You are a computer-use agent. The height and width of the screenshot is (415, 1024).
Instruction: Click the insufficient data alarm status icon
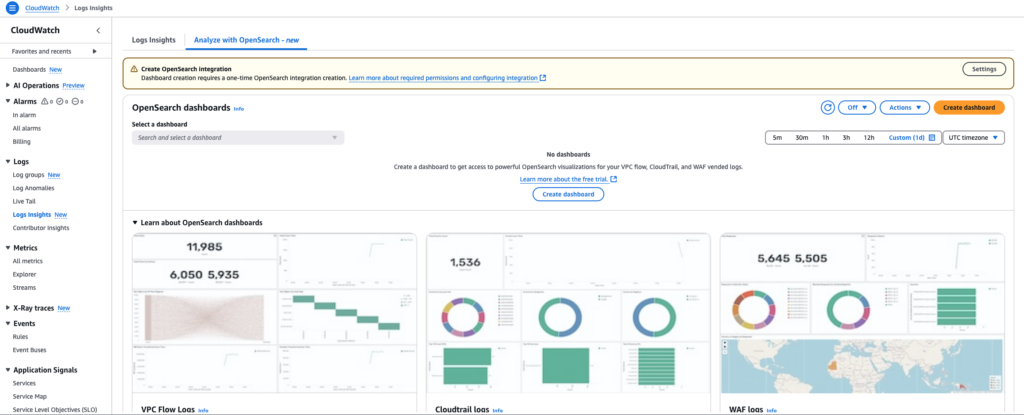(74, 101)
